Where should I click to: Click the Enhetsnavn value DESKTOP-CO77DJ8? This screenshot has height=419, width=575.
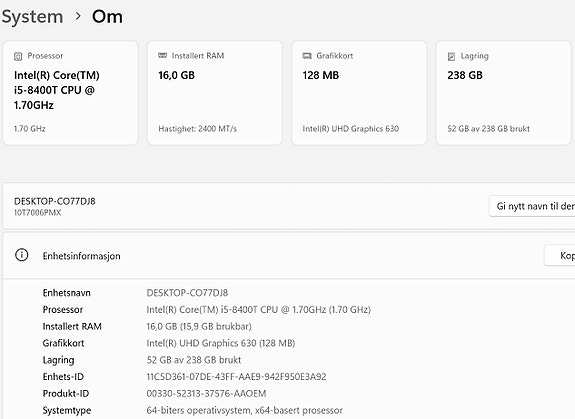pos(187,293)
